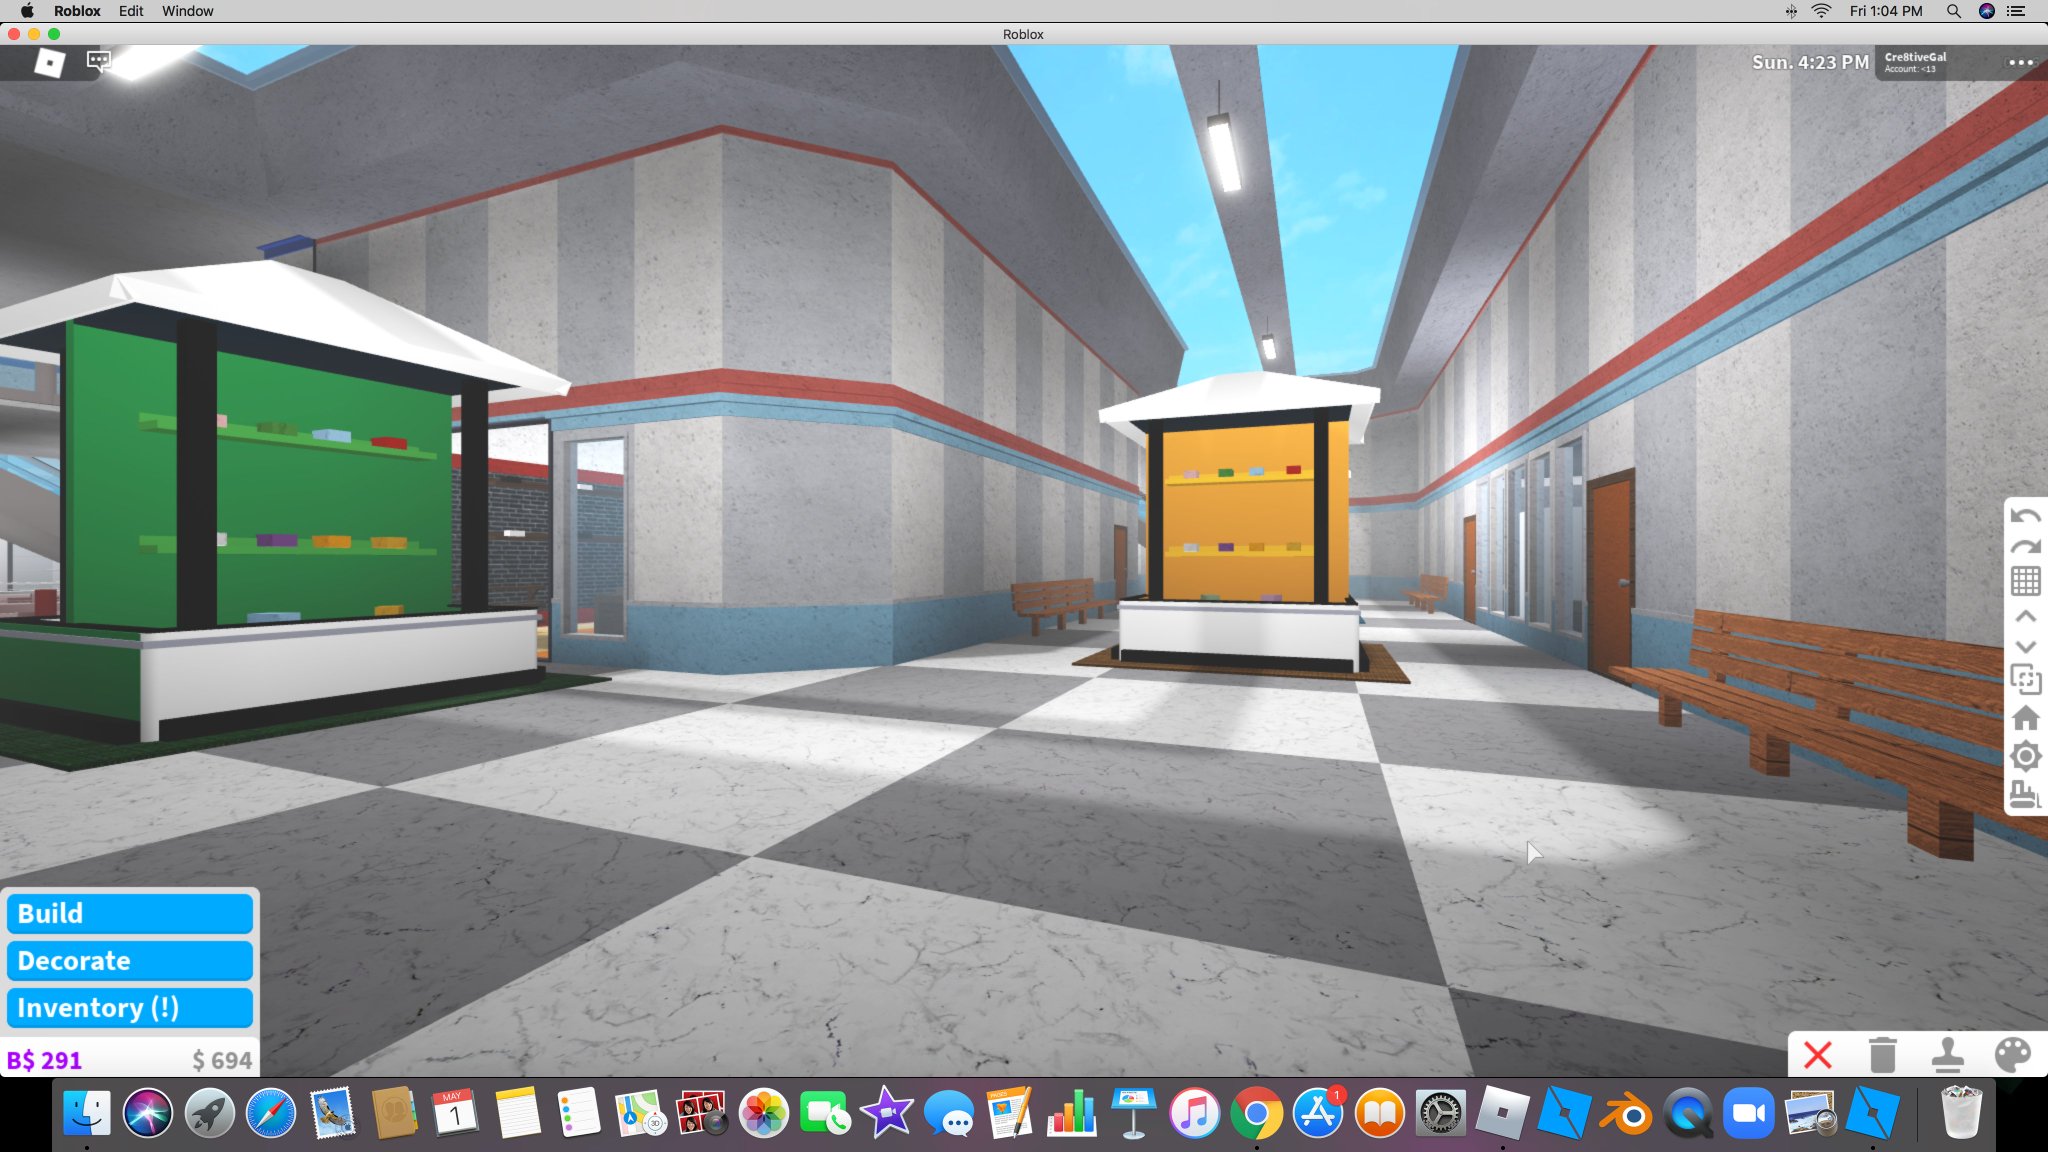This screenshot has height=1152, width=2048.
Task: Toggle the chat bubble icon
Action: (x=98, y=62)
